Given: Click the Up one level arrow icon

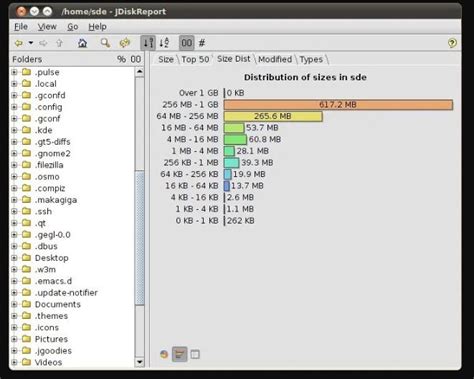Looking at the screenshot, I should pyautogui.click(x=59, y=43).
